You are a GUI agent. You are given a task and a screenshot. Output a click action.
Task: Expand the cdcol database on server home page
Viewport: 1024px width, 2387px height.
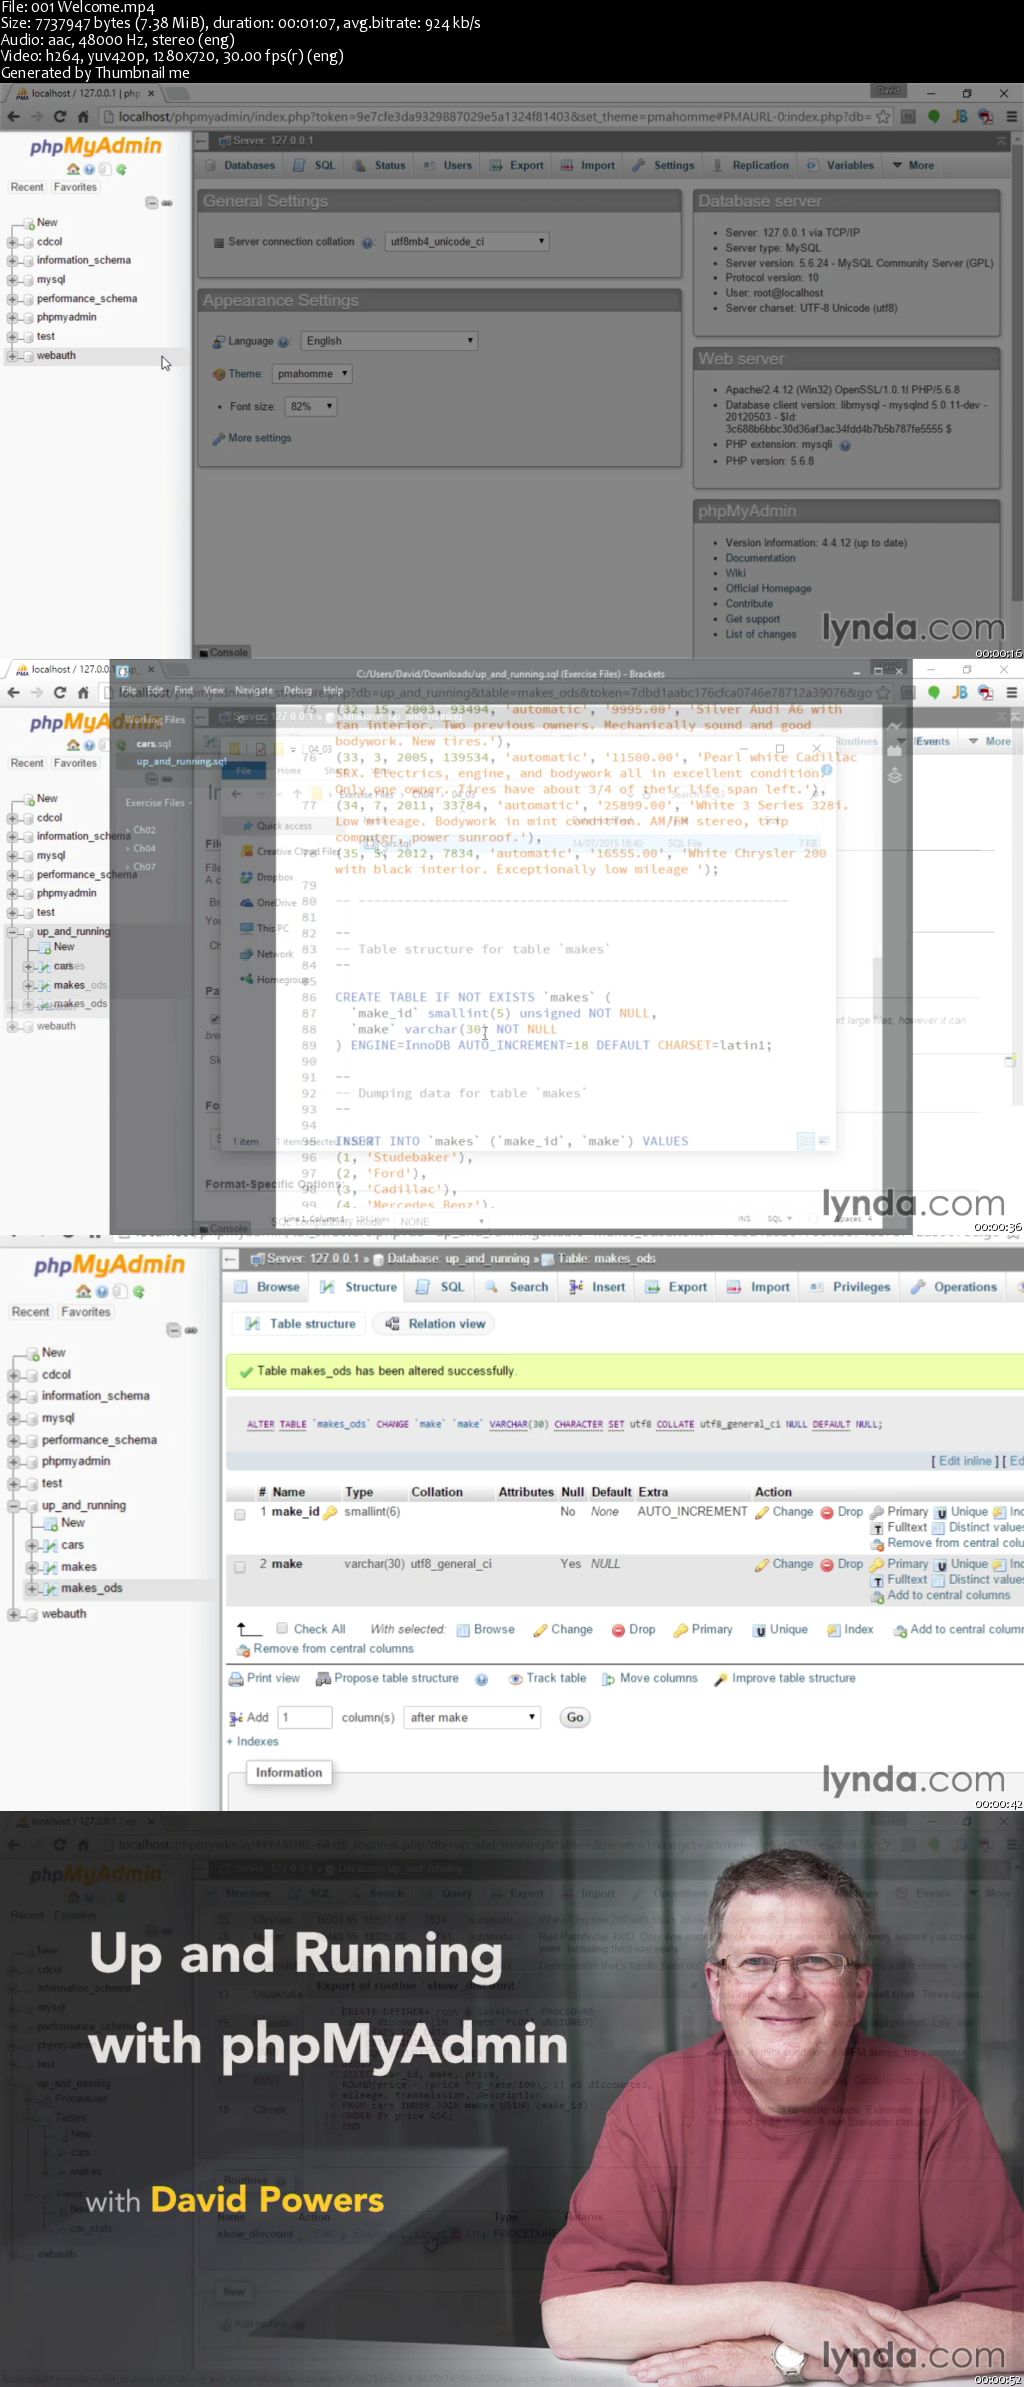point(12,242)
